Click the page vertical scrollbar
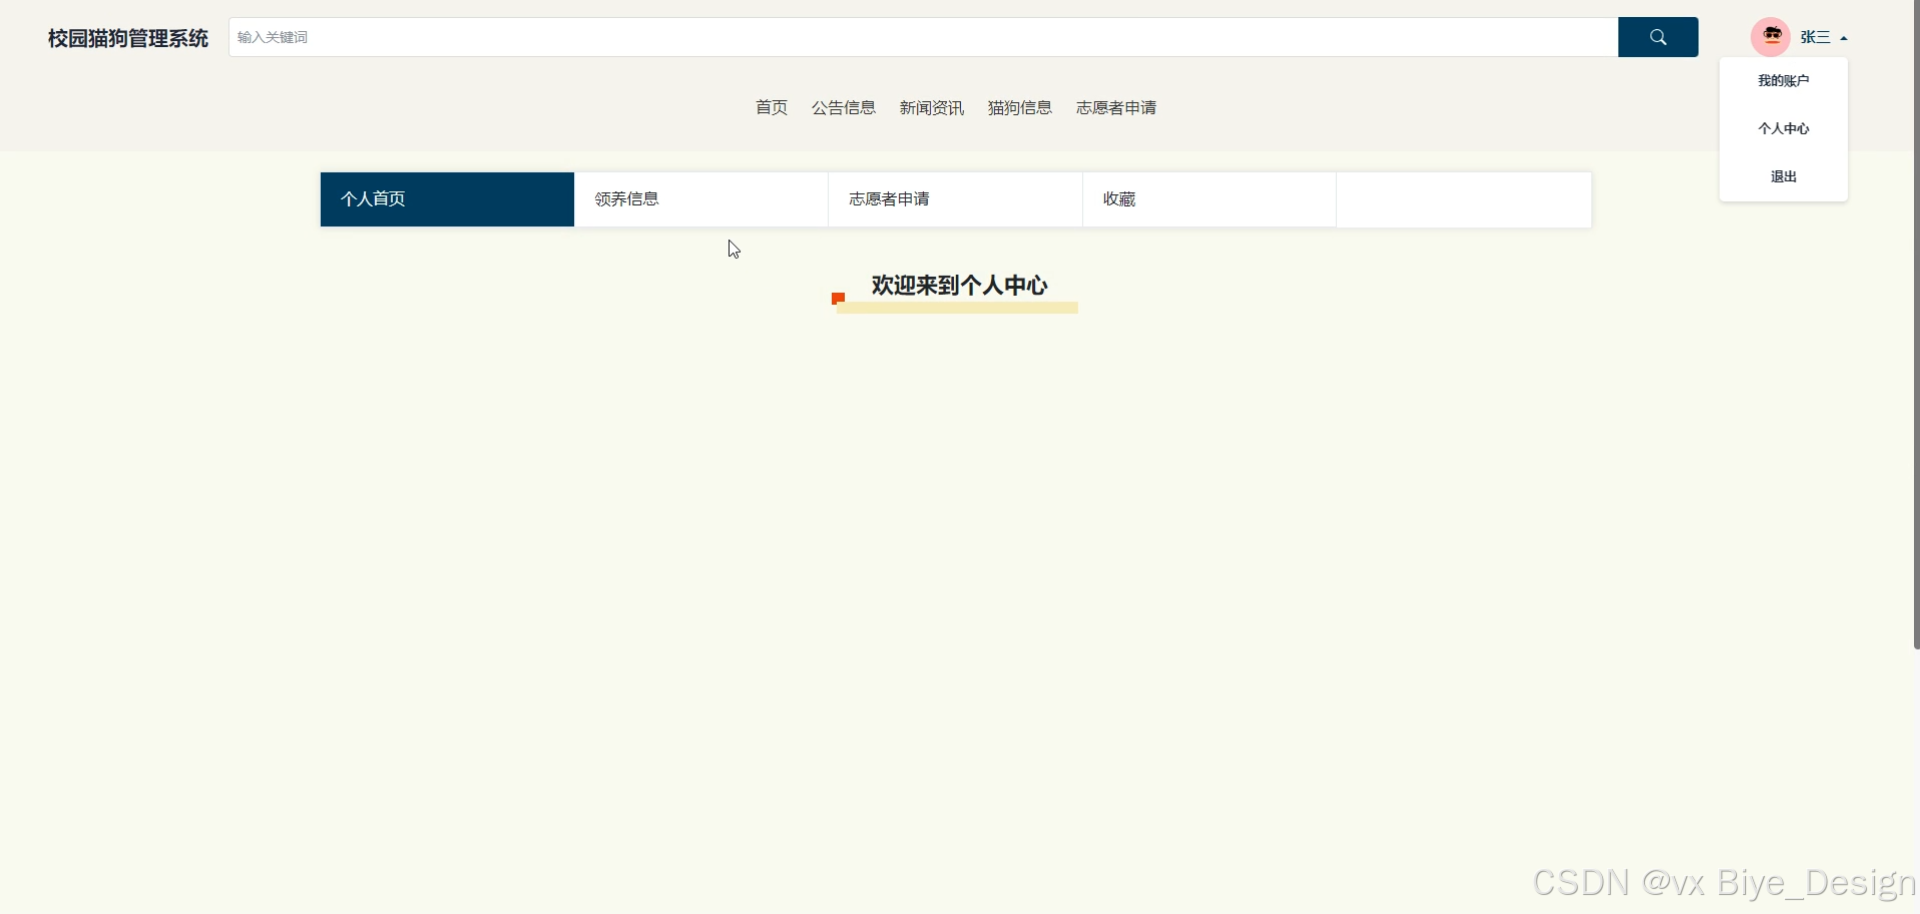The image size is (1920, 914). coord(1916,325)
